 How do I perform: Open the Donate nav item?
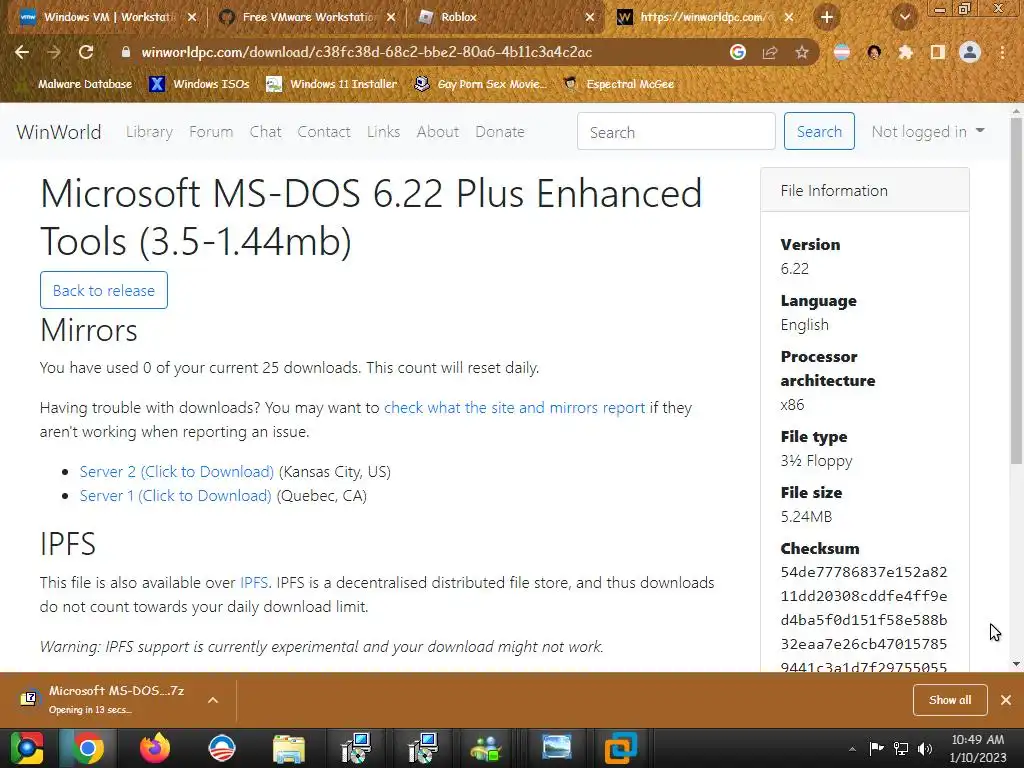[500, 132]
